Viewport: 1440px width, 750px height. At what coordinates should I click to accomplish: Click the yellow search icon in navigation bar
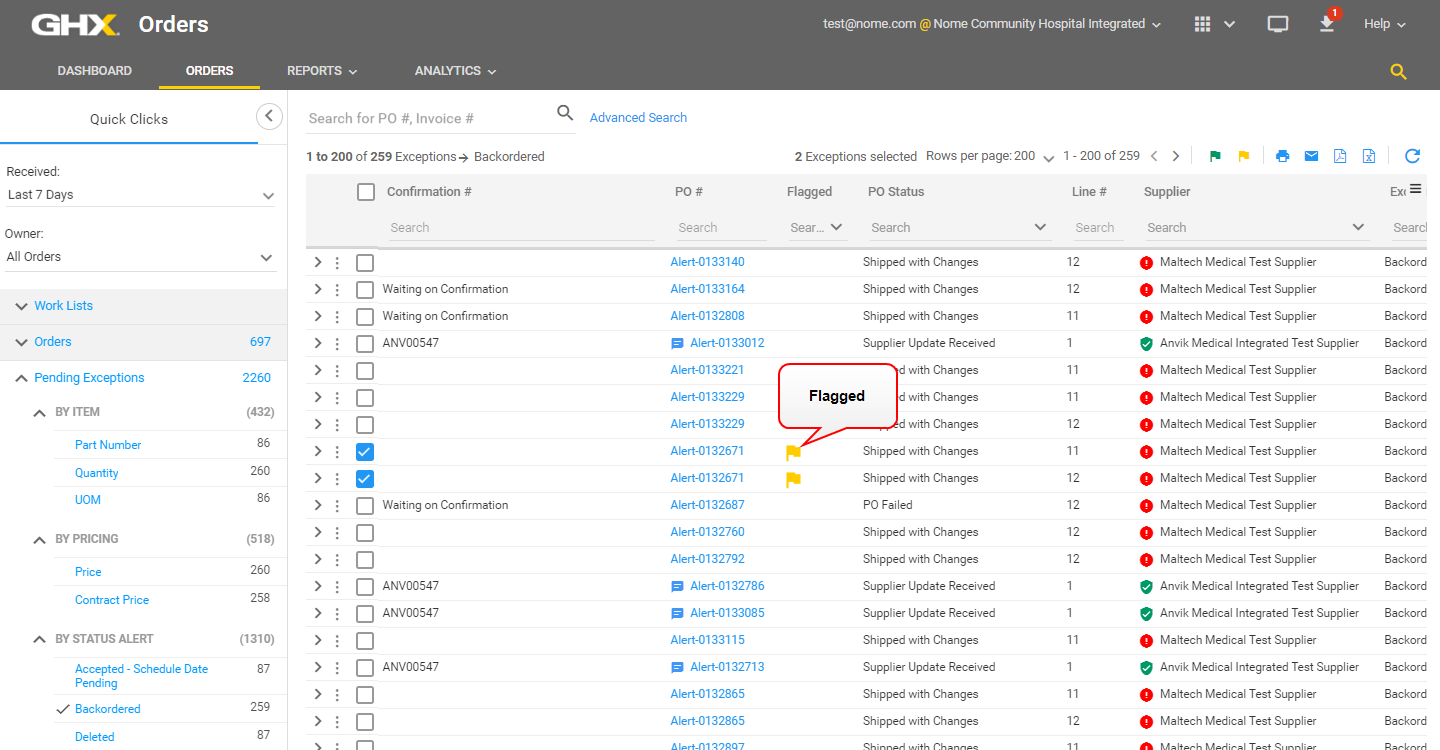(1399, 71)
